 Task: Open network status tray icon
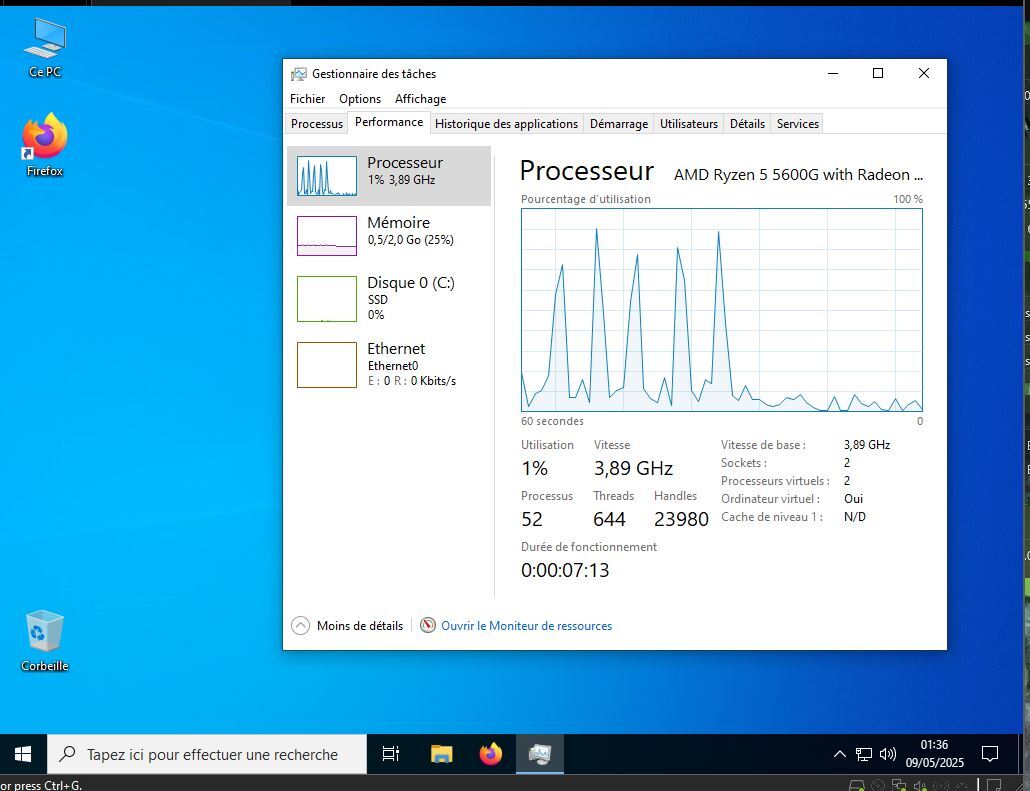coord(864,754)
